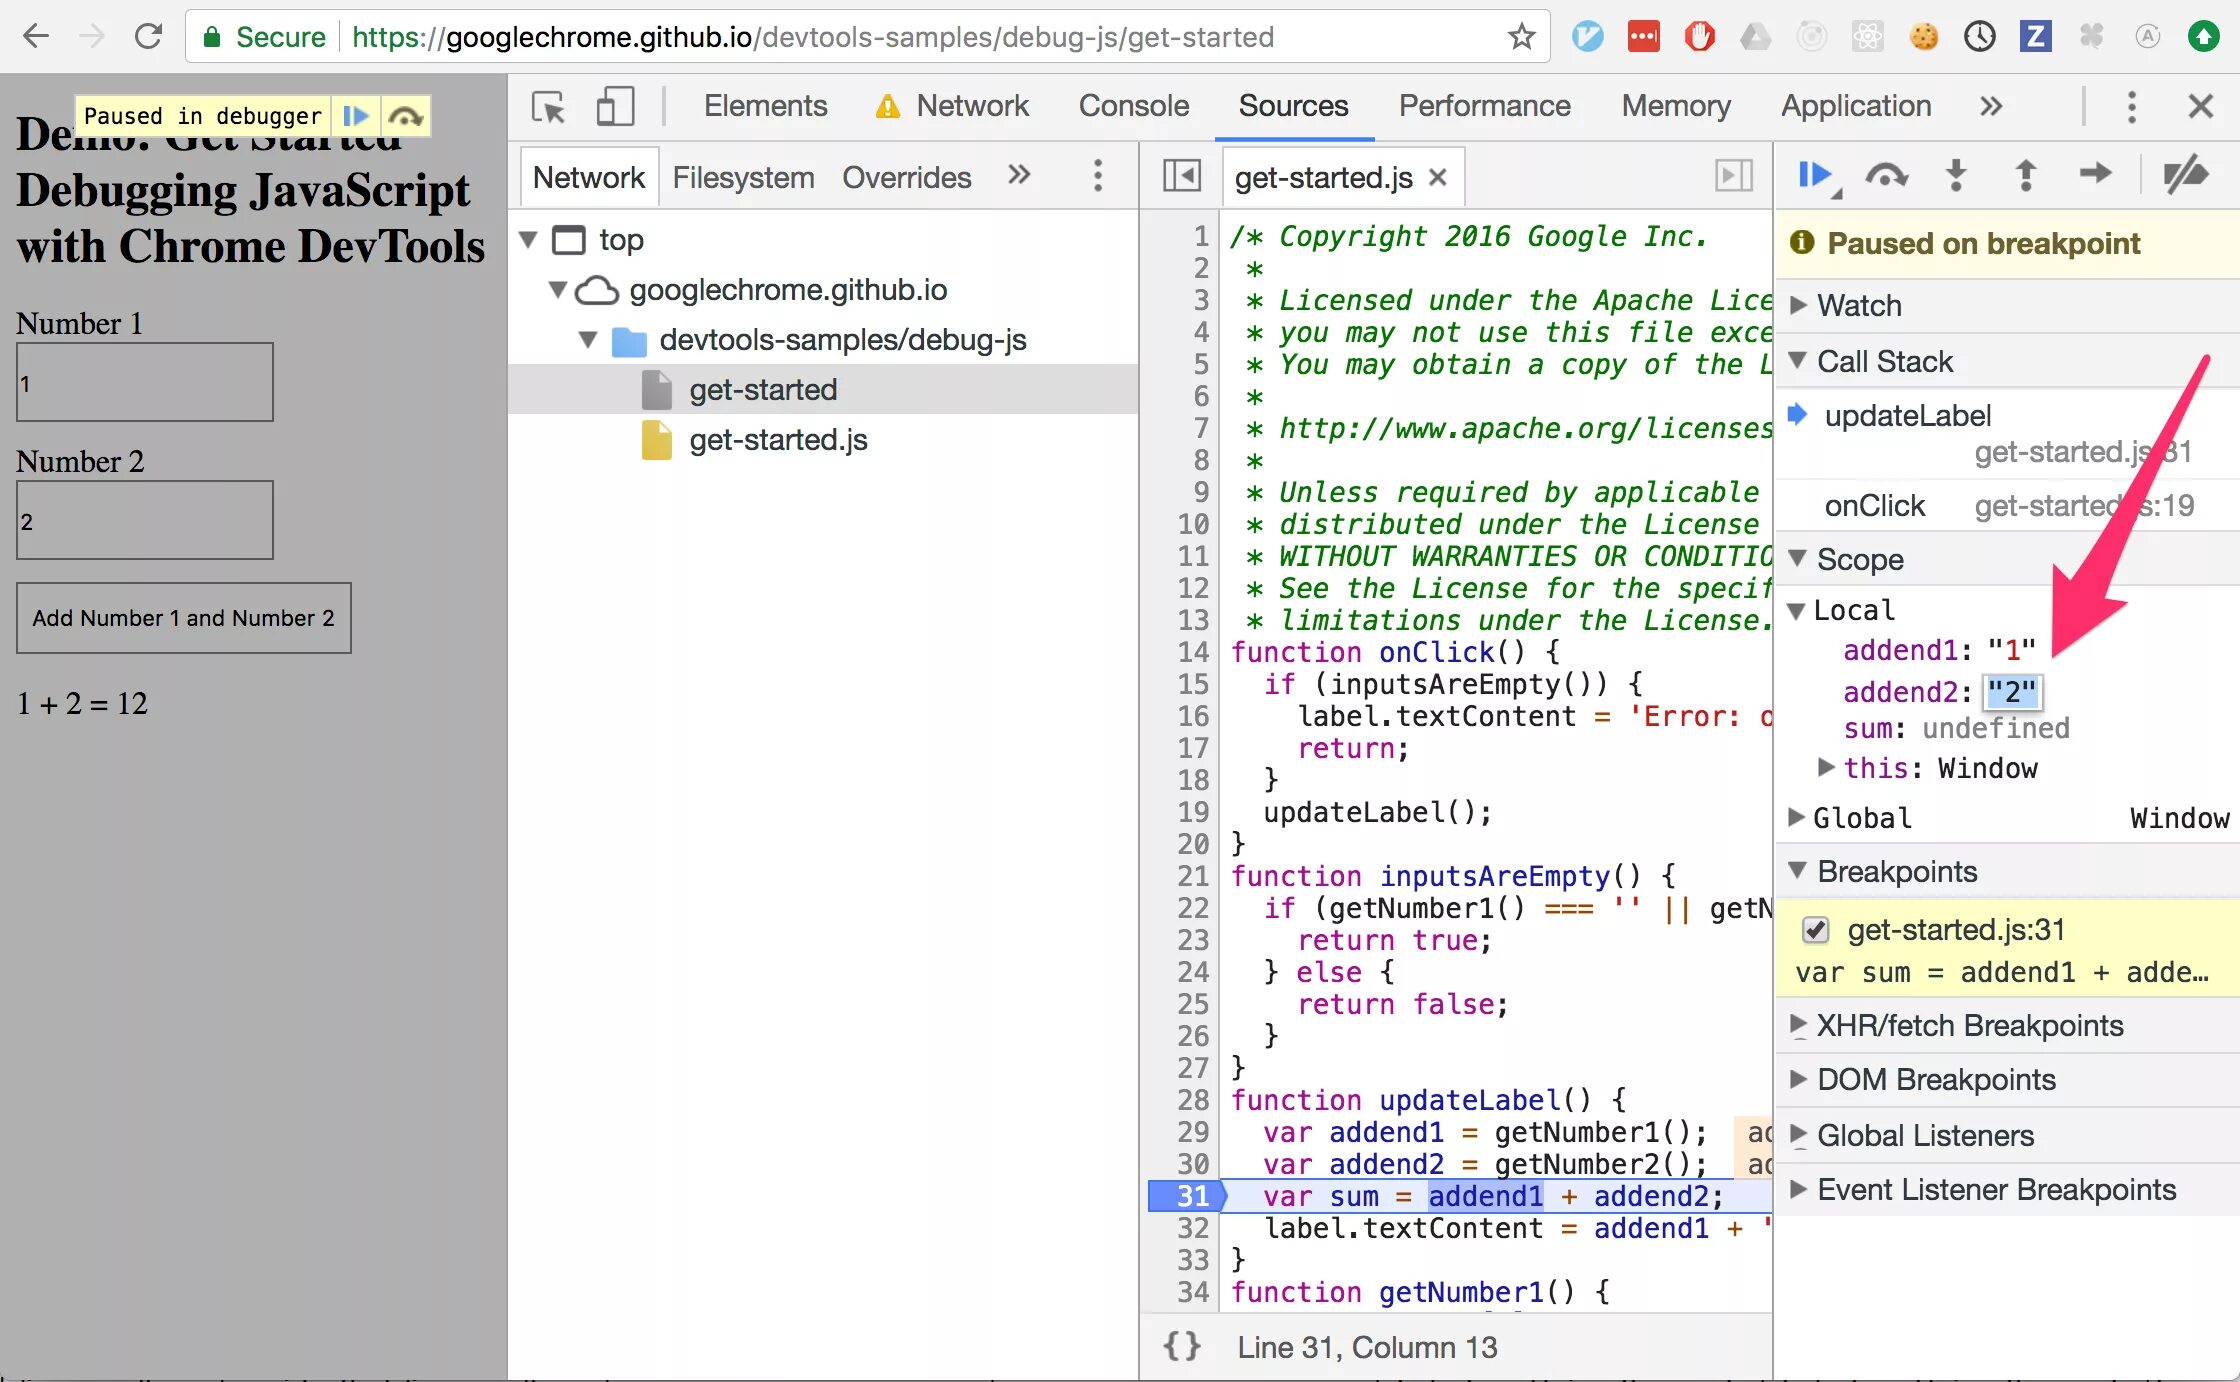This screenshot has width=2240, height=1382.
Task: Click the Overrides tab in file navigator
Action: (909, 176)
